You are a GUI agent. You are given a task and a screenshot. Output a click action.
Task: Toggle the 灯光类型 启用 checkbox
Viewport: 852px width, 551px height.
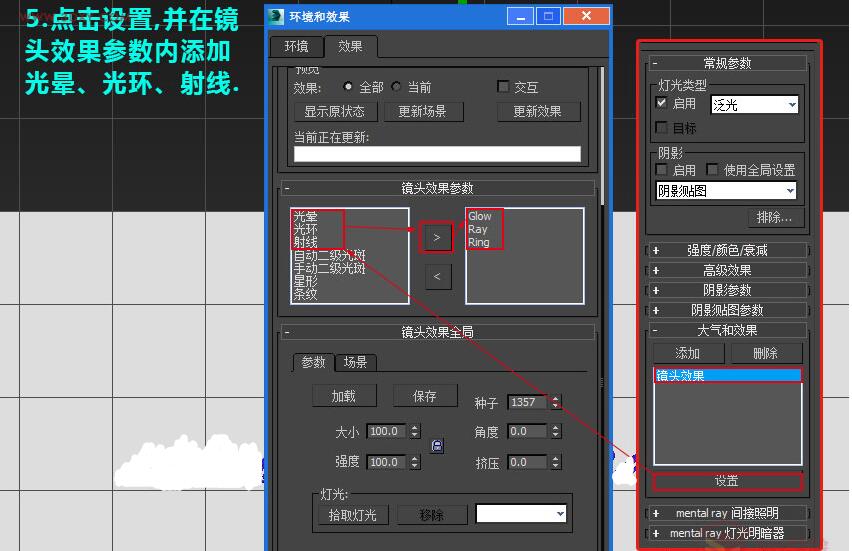point(661,103)
